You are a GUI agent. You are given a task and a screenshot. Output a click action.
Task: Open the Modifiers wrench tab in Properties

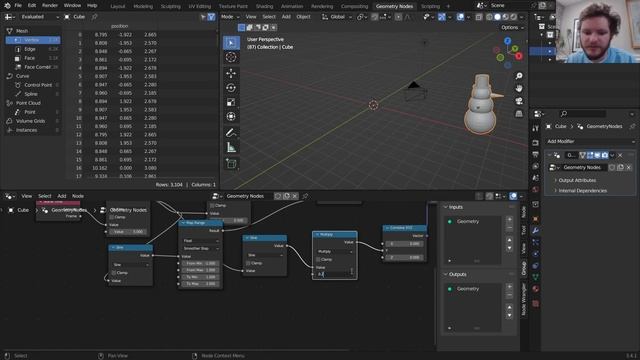[x=536, y=231]
